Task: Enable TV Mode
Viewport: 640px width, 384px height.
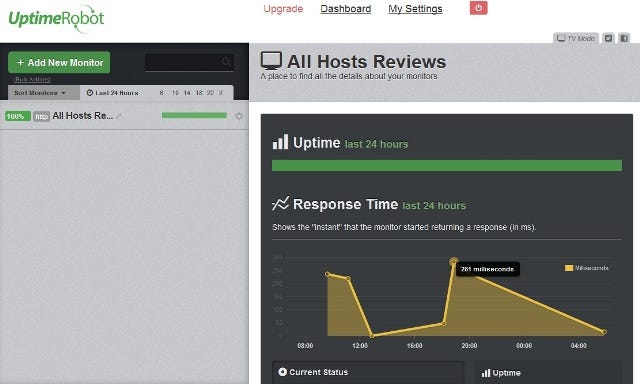Action: [576, 38]
